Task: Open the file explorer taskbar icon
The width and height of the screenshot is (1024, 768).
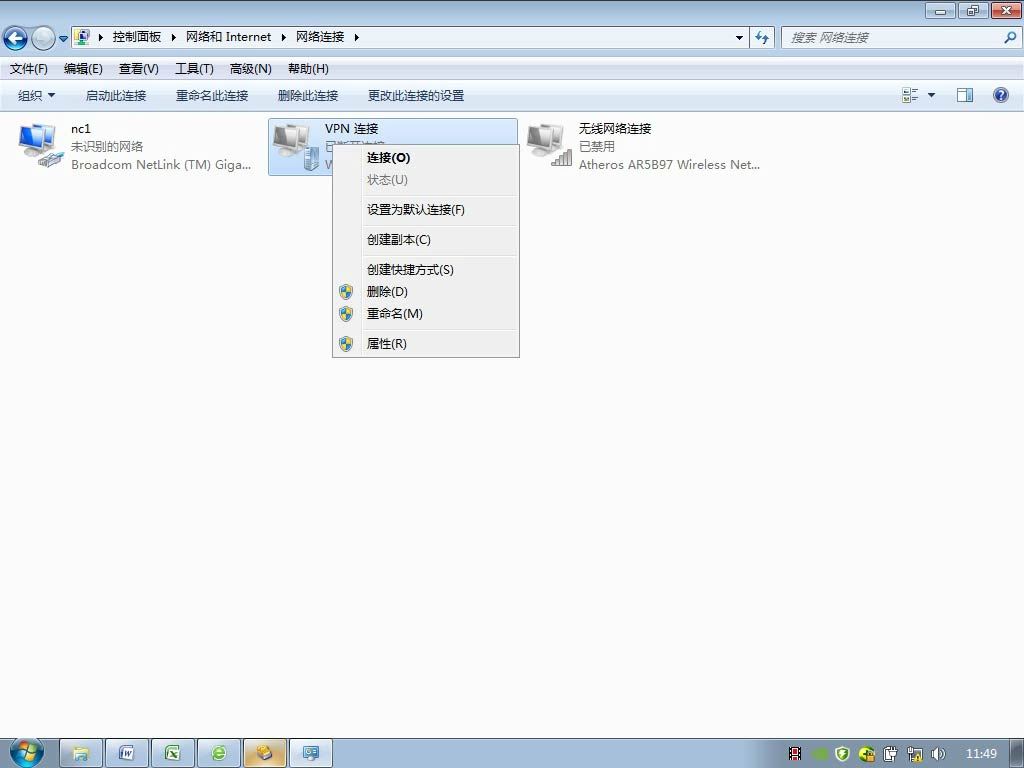Action: (81, 753)
